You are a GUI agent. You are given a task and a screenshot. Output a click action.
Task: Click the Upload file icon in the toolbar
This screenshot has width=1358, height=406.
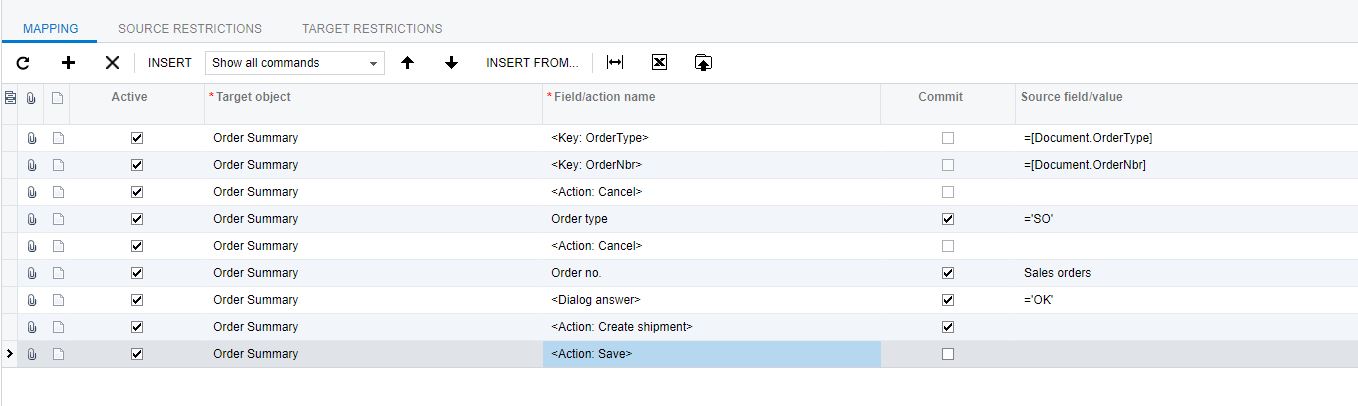pos(703,62)
